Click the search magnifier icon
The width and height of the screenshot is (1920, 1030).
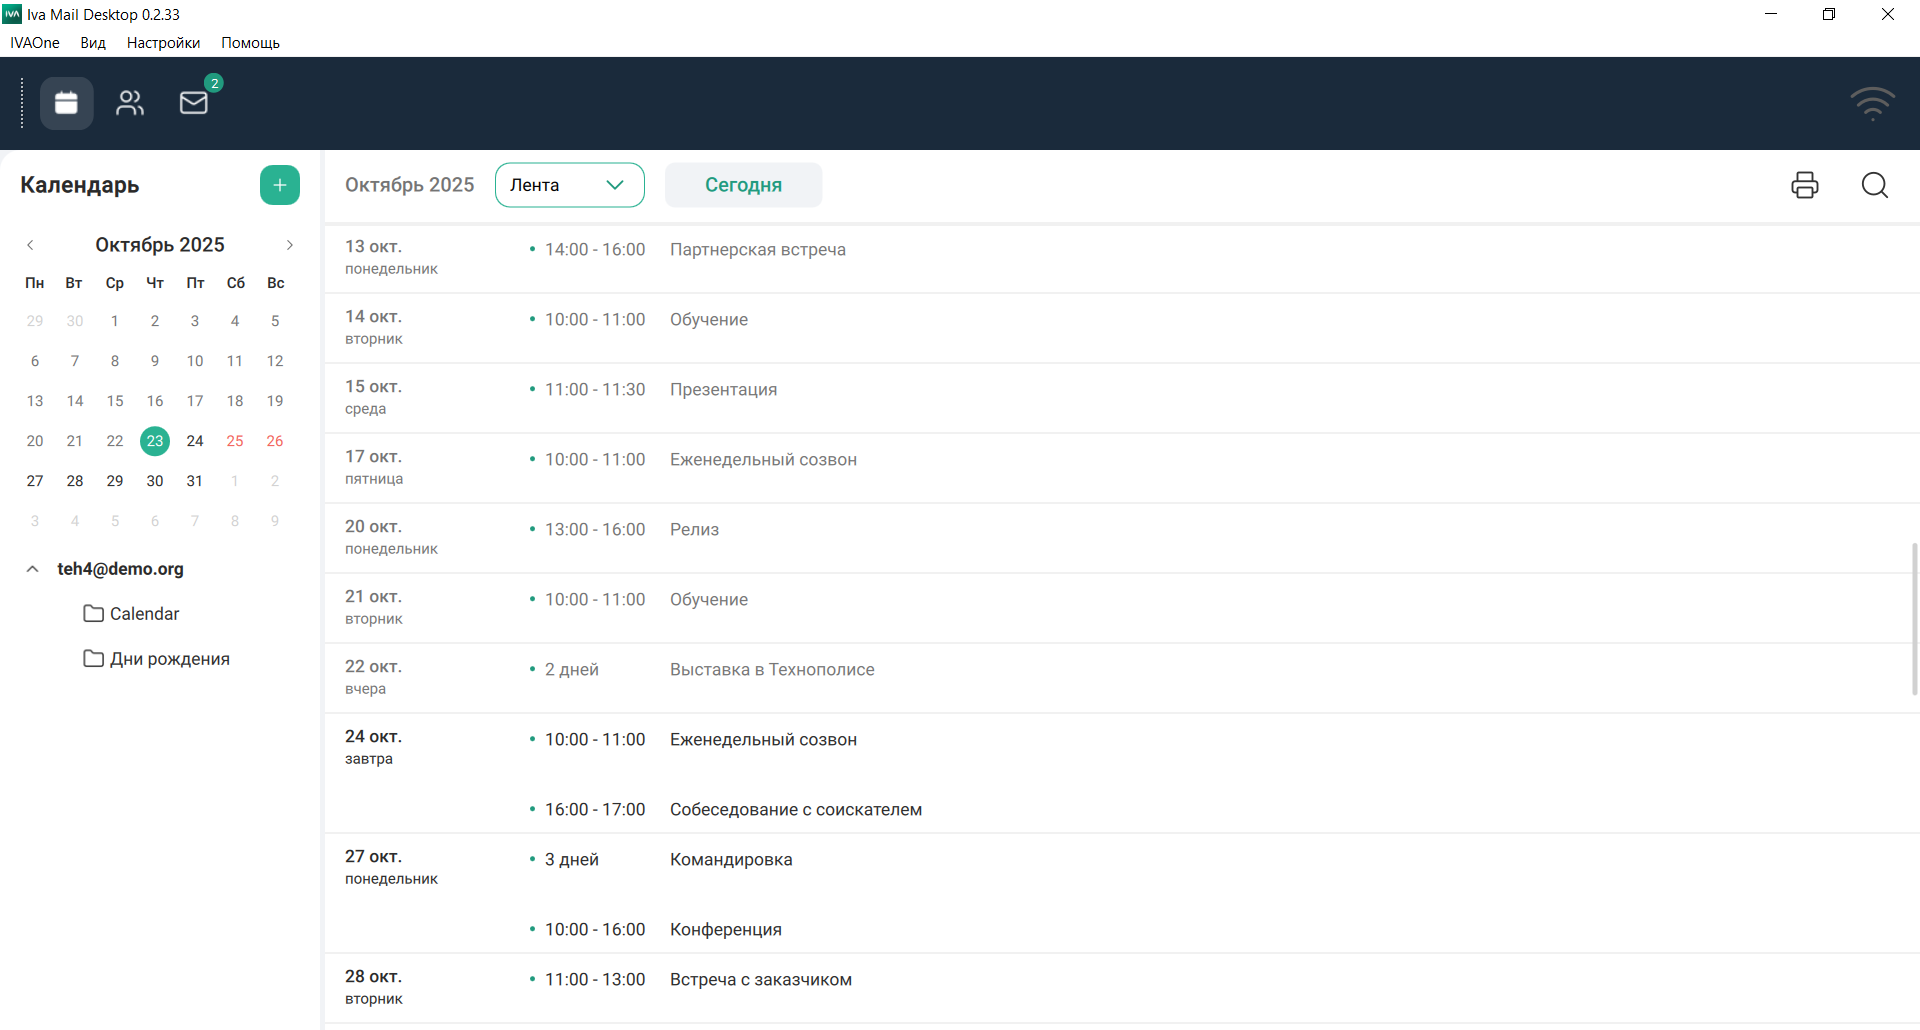[x=1874, y=185]
